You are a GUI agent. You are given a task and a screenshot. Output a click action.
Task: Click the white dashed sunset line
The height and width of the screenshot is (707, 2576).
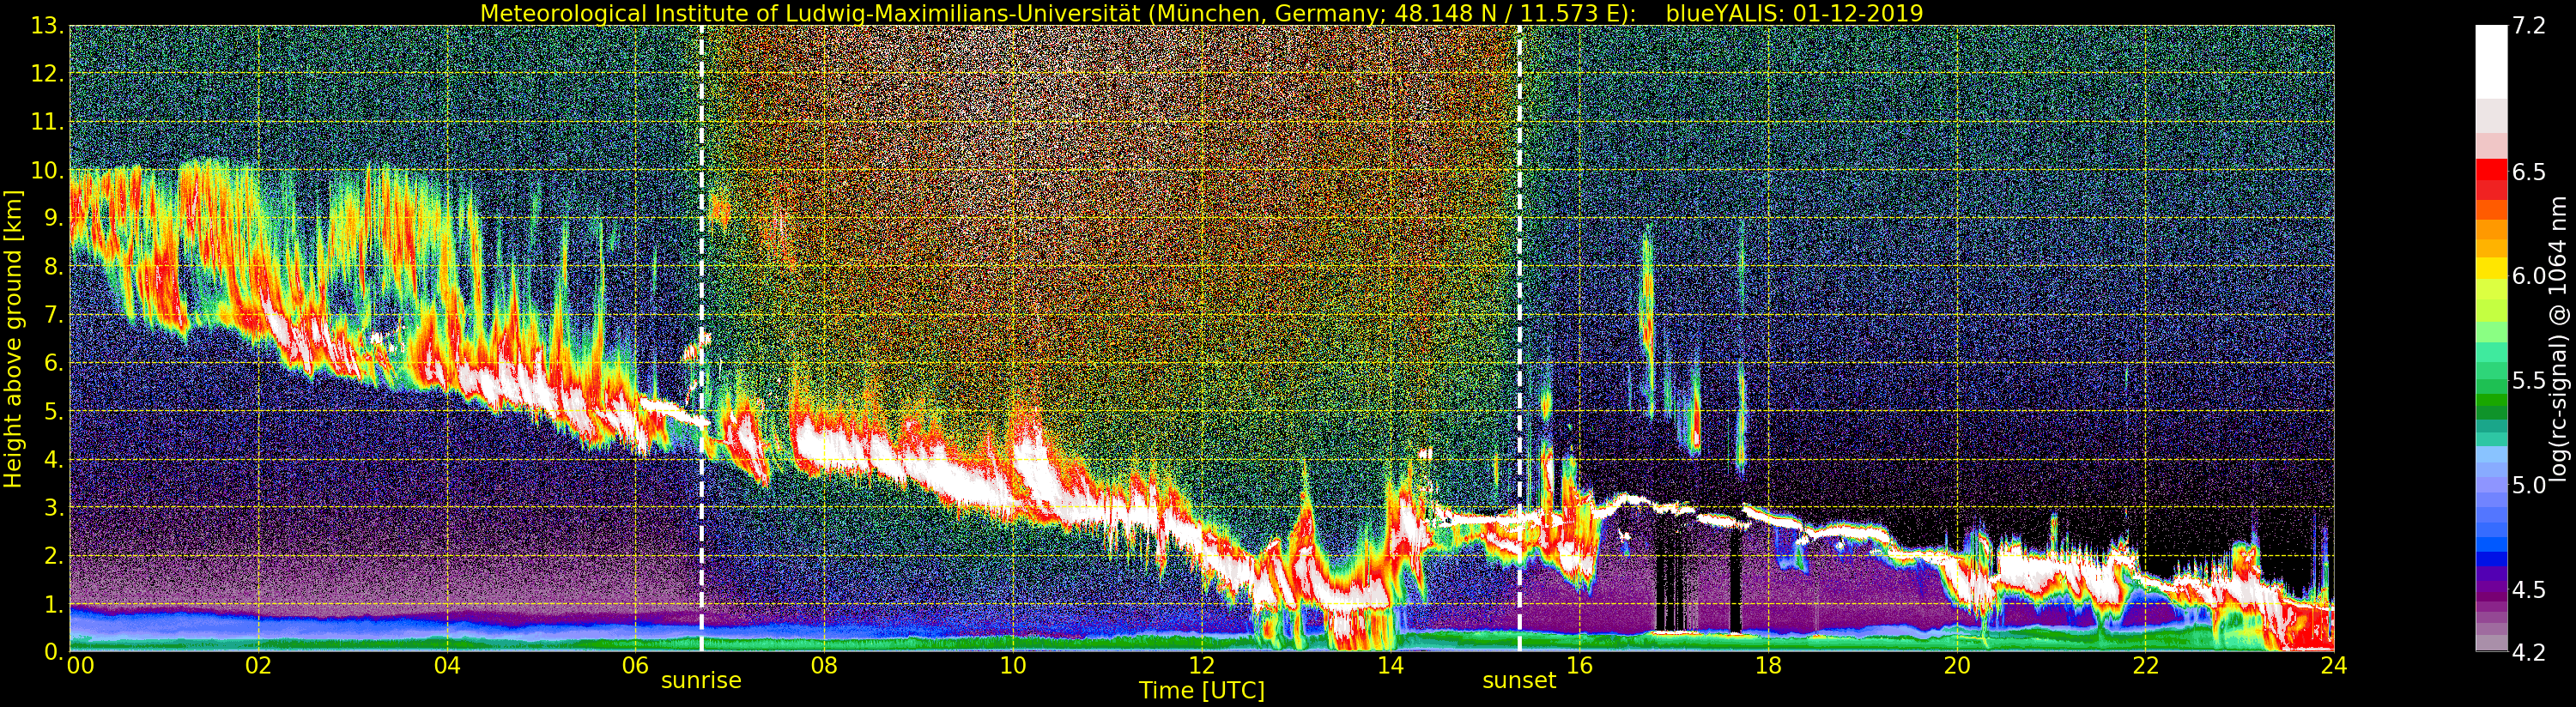[x=1519, y=339]
